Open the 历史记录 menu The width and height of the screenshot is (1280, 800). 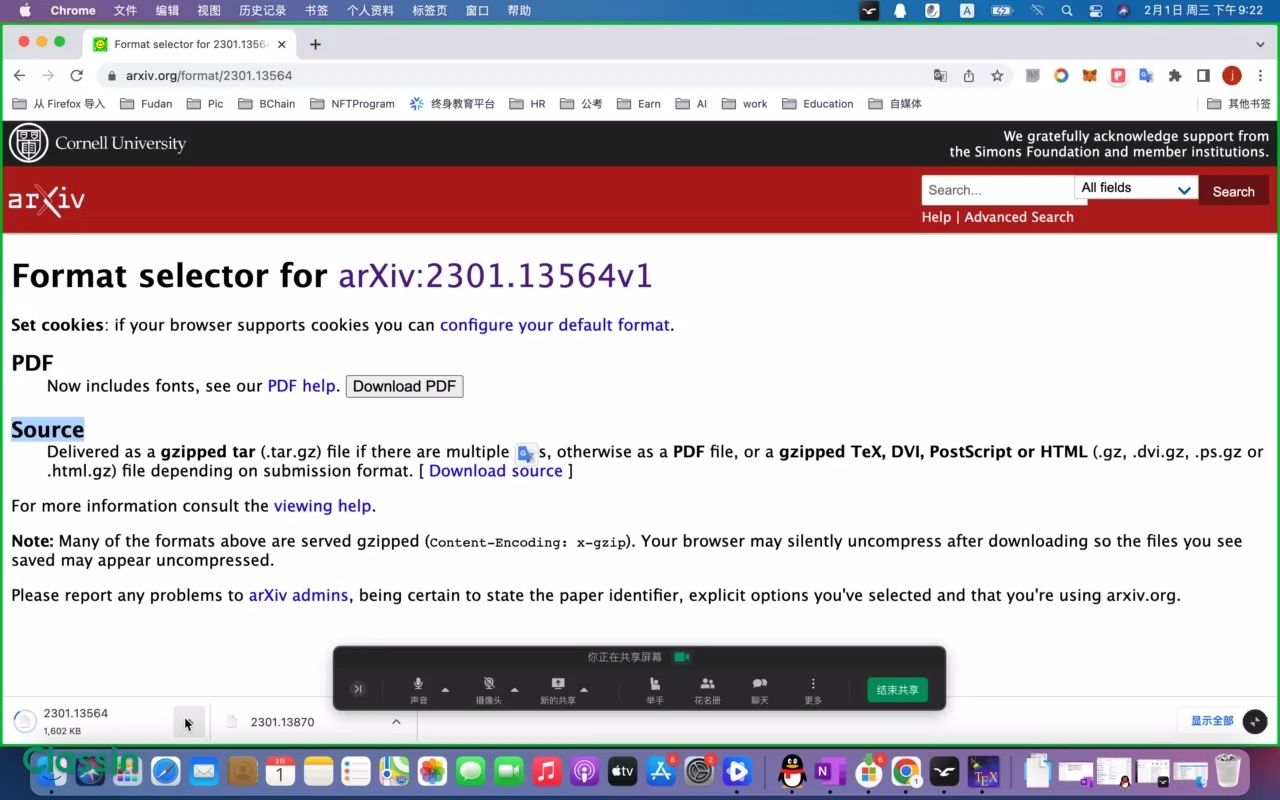click(262, 10)
